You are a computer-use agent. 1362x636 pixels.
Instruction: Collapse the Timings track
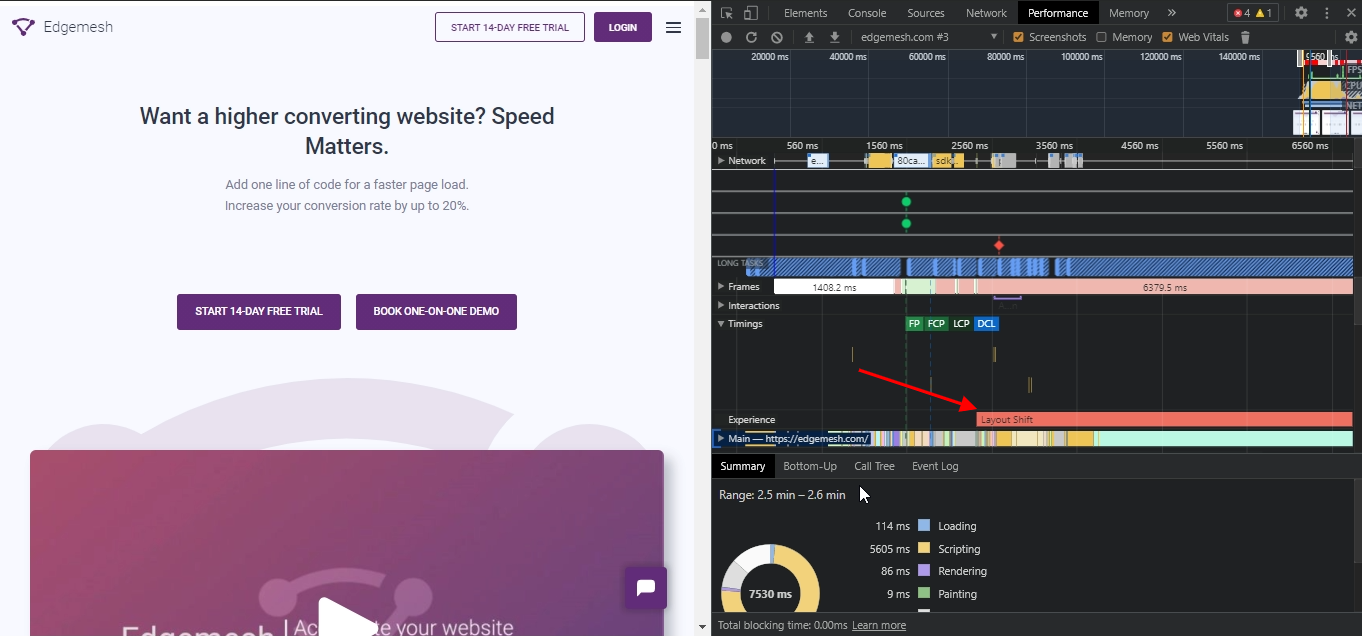tap(720, 323)
